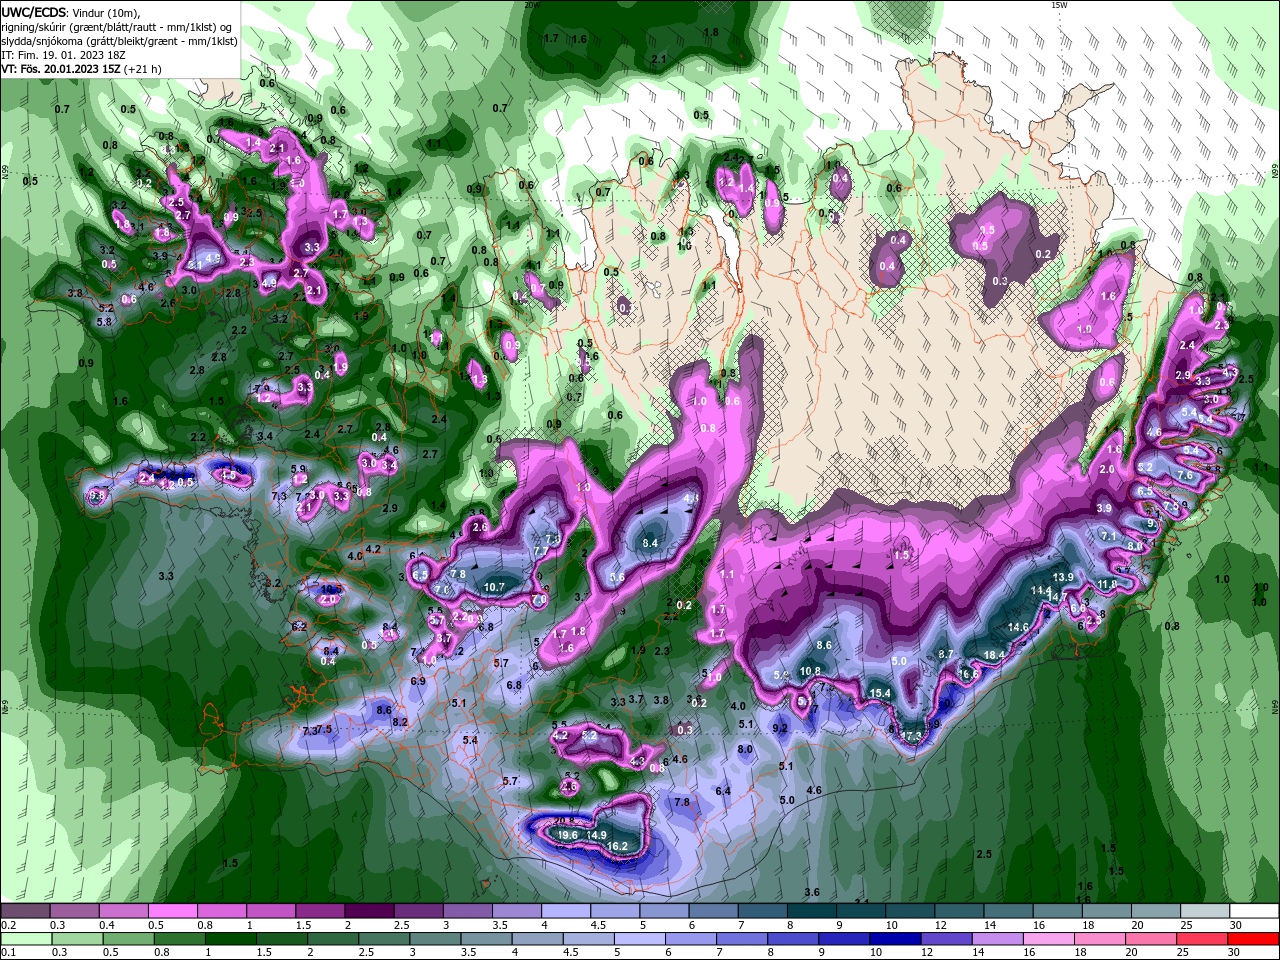1280x960 pixels.
Task: Select the pale grey legend swatch labeled 25
Action: coord(1205,911)
